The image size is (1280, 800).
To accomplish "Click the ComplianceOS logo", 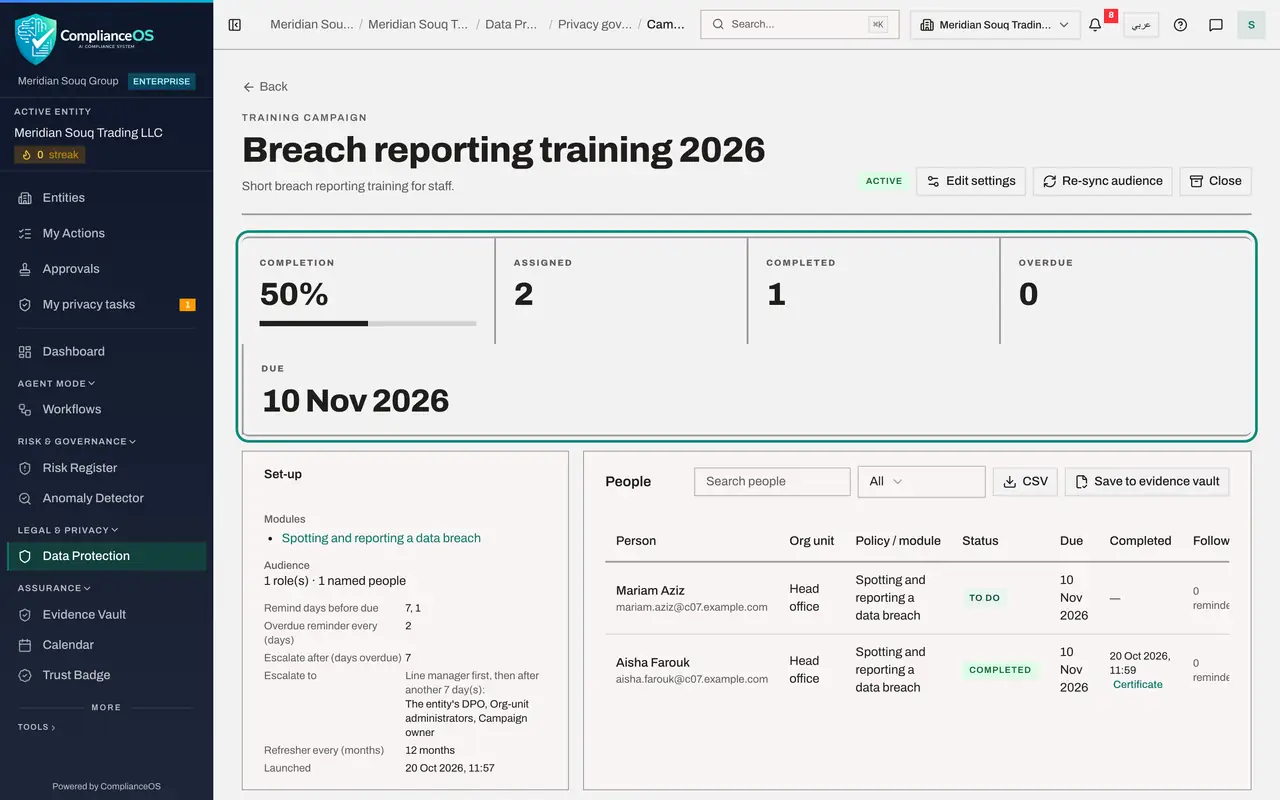I will pyautogui.click(x=85, y=38).
